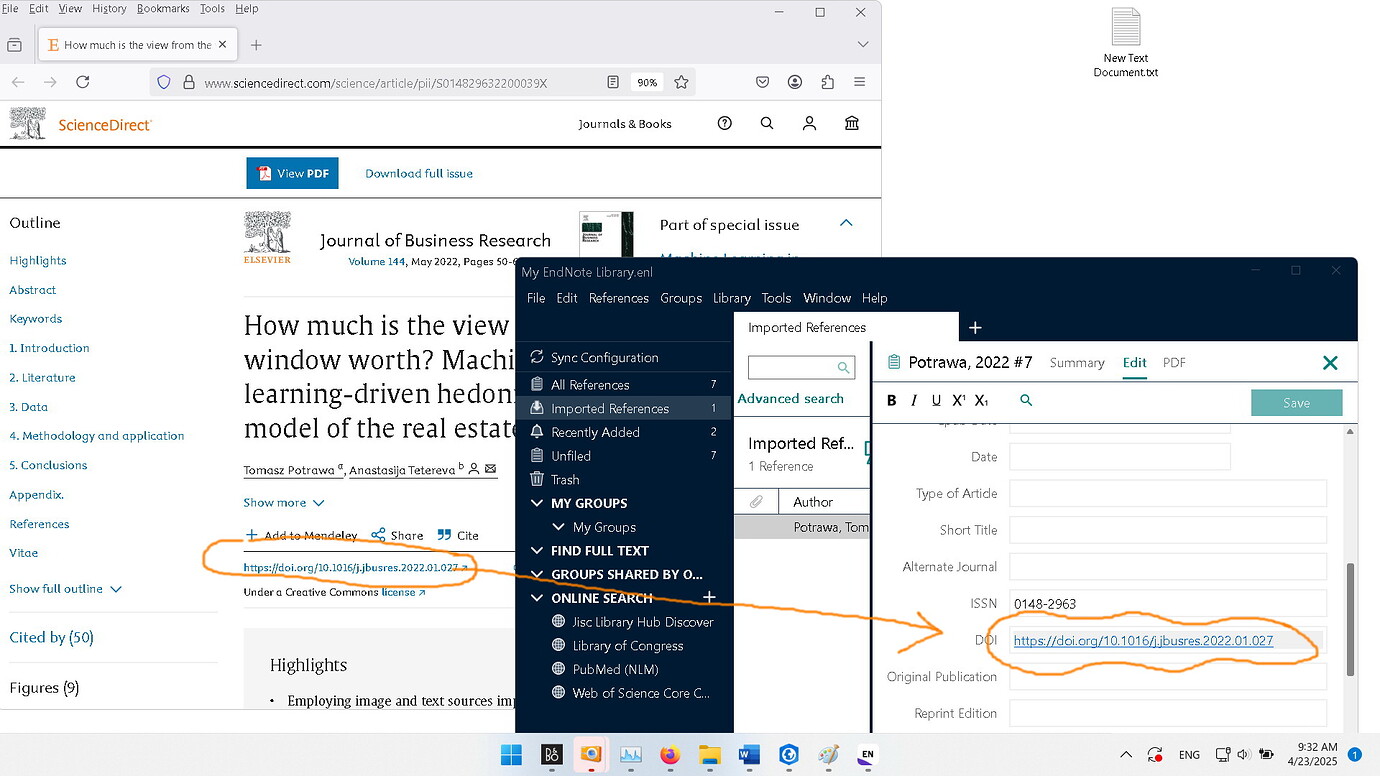1380x776 pixels.
Task: Collapse the Part of special issue section
Action: tap(846, 223)
